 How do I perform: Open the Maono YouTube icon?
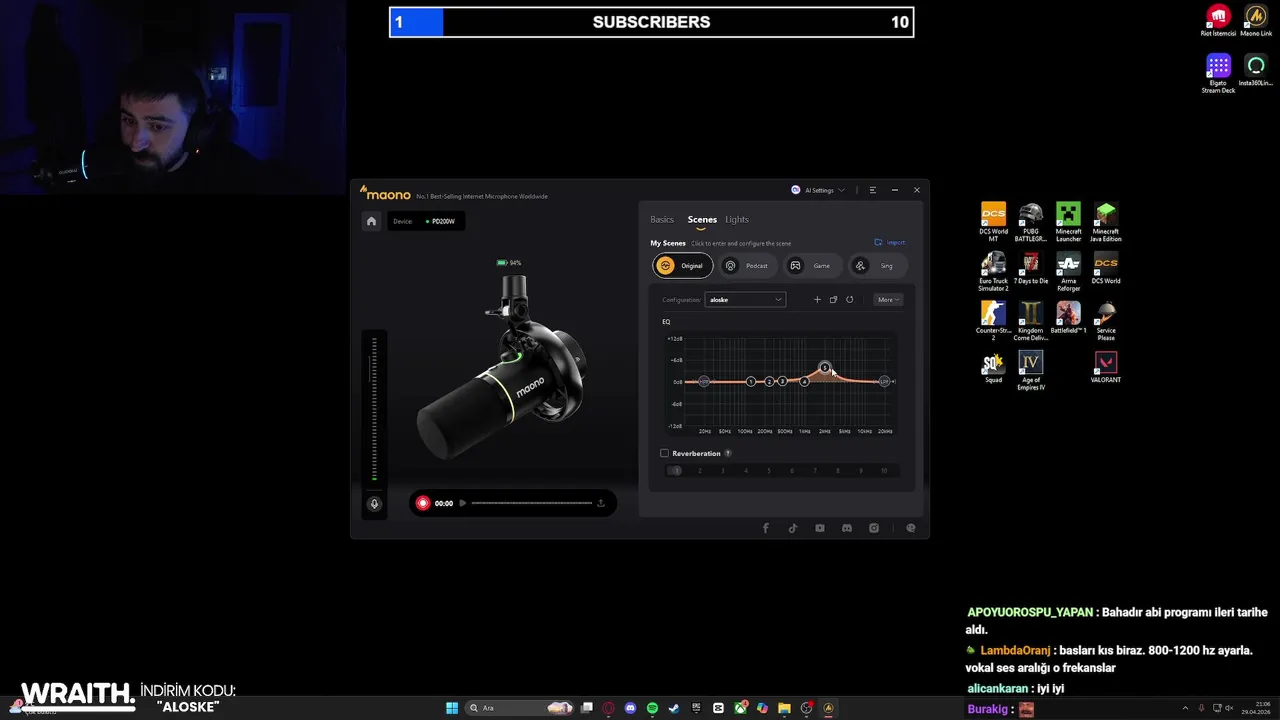(820, 528)
